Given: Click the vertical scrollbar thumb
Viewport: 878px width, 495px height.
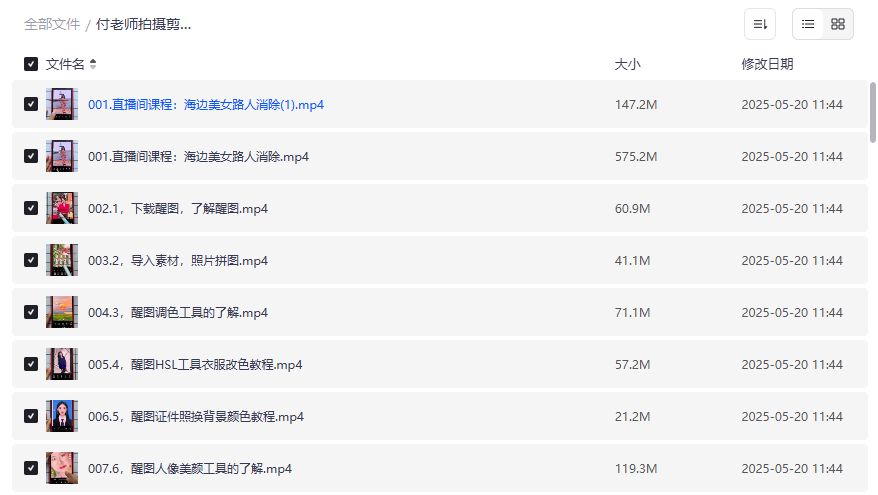Looking at the screenshot, I should click(x=872, y=113).
